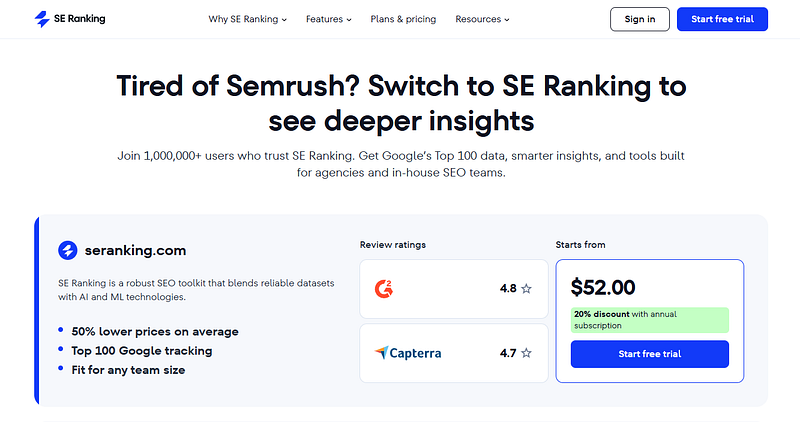Click the star next to 4.7 rating
The image size is (800, 422).
[527, 353]
